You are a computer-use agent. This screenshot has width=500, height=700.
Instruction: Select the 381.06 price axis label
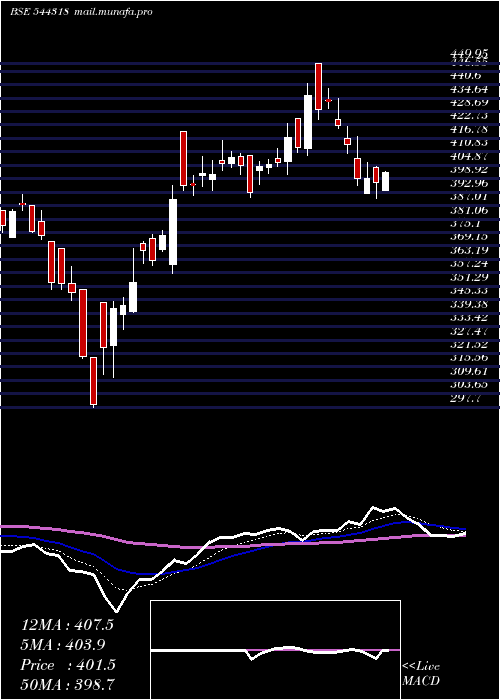click(469, 210)
